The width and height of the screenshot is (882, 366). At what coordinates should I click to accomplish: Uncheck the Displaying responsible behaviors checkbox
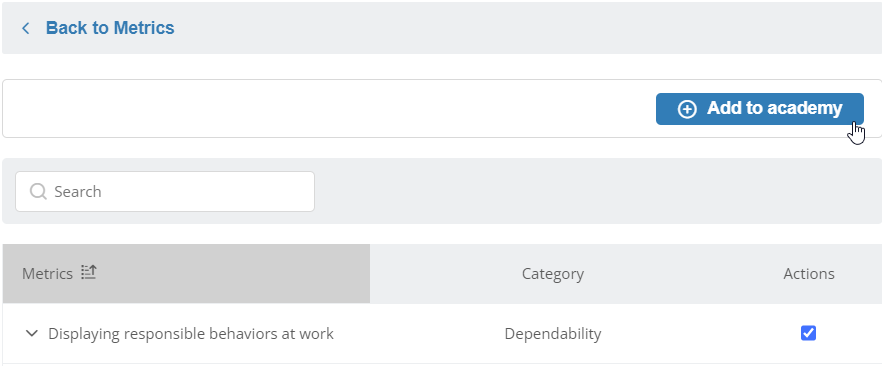tap(808, 333)
